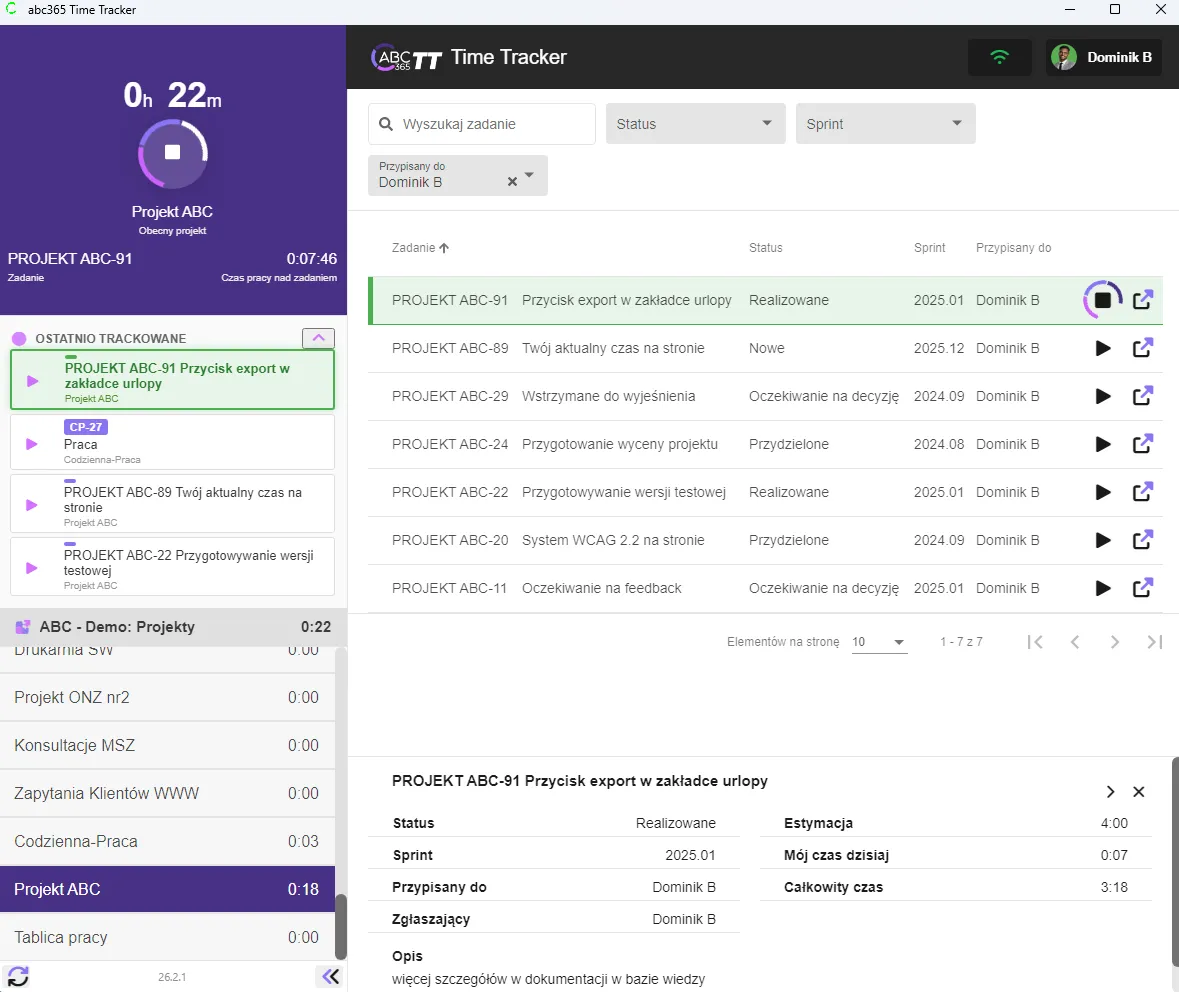Collapse the OSTATNIO TRACKOWANE section

(318, 338)
